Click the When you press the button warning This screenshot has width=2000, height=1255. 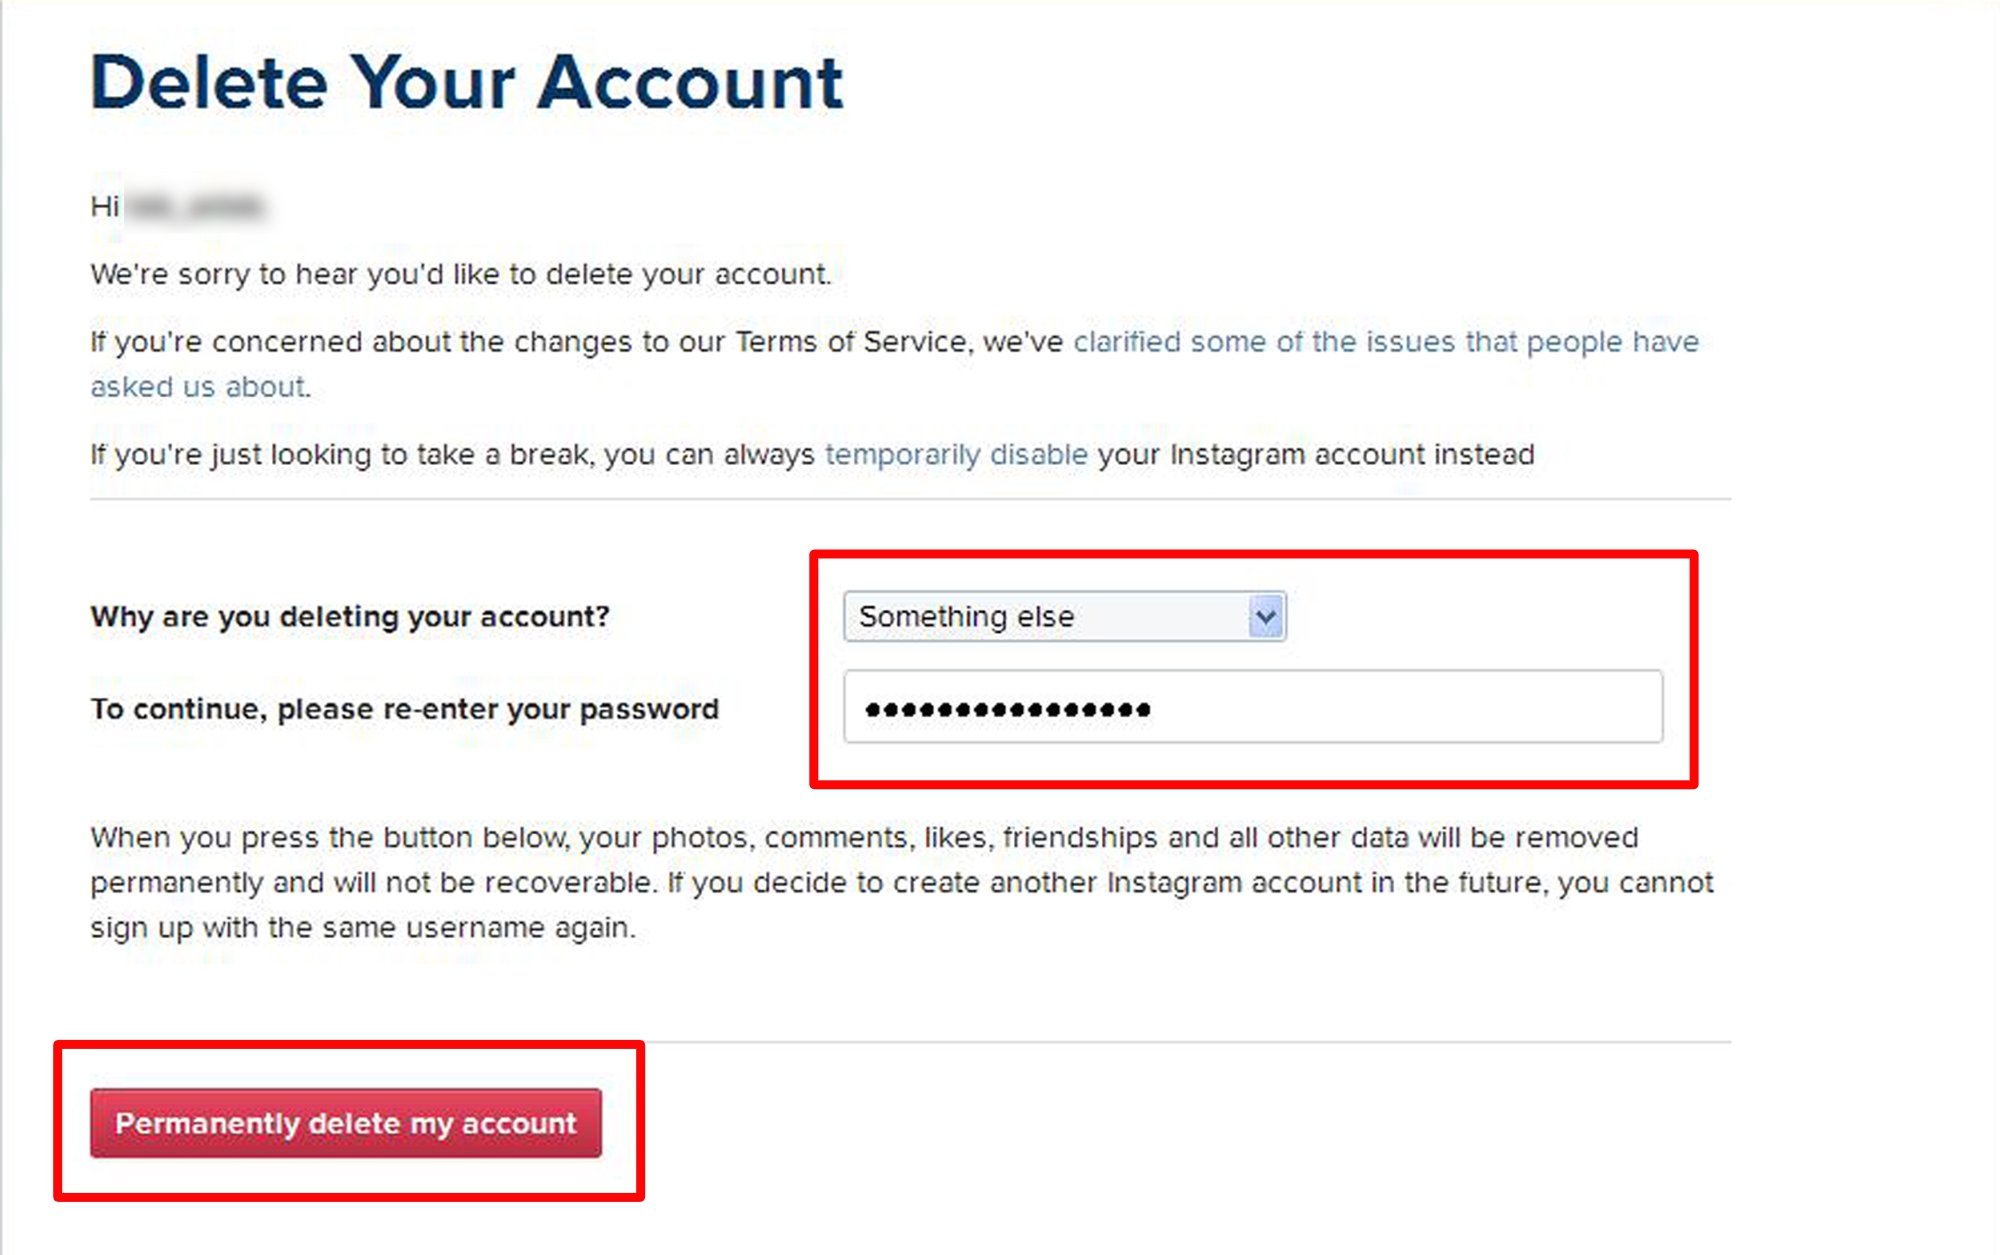pos(864,837)
